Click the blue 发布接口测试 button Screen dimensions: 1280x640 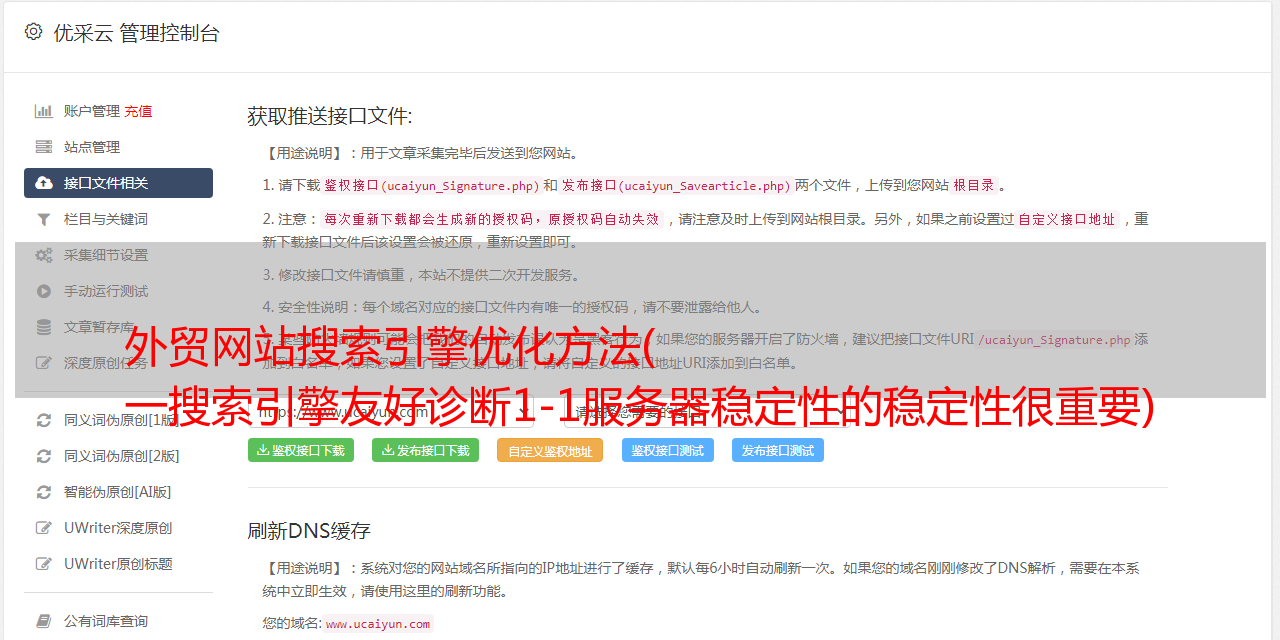click(778, 450)
